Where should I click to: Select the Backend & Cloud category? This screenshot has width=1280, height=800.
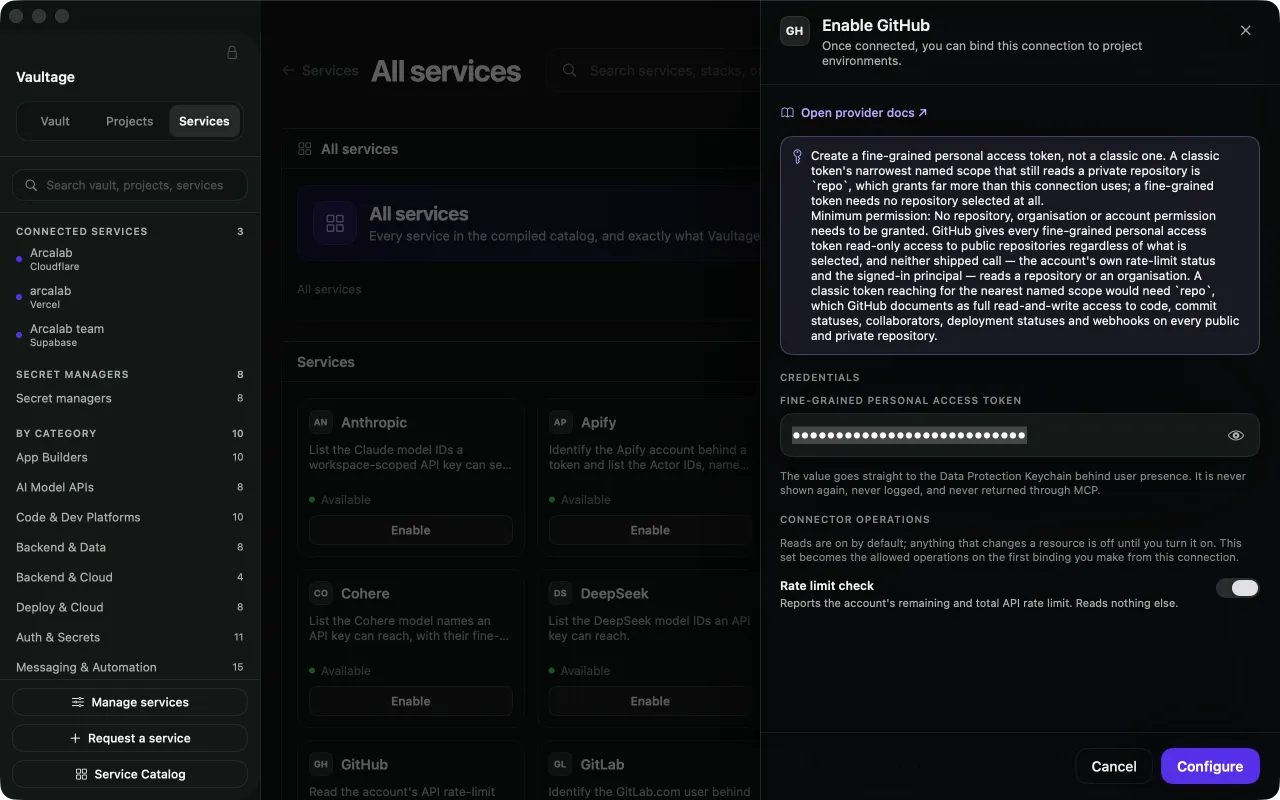130,577
